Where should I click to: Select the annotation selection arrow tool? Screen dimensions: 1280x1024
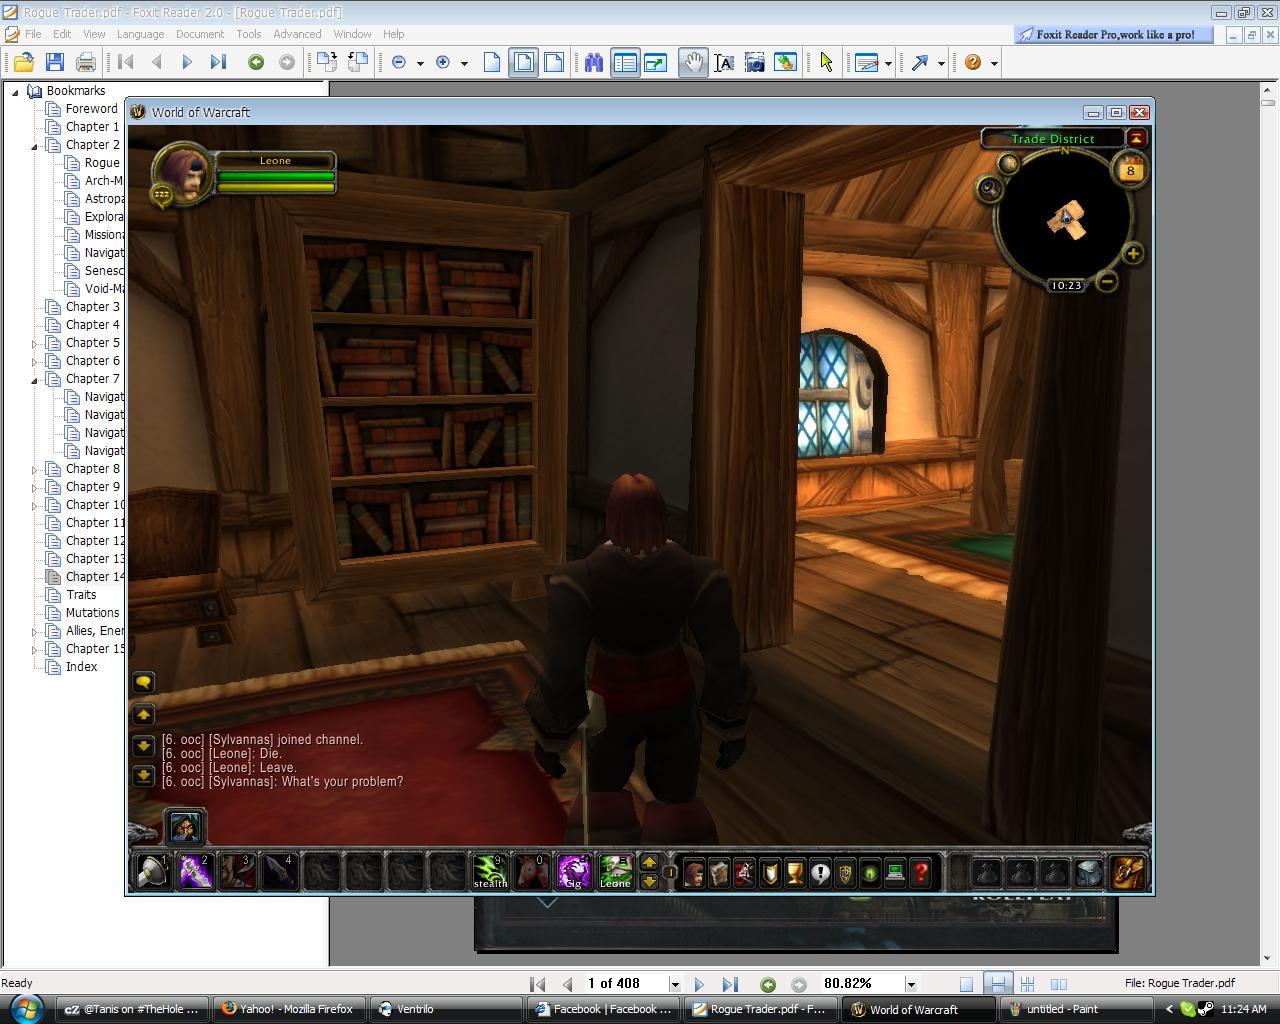click(x=826, y=62)
